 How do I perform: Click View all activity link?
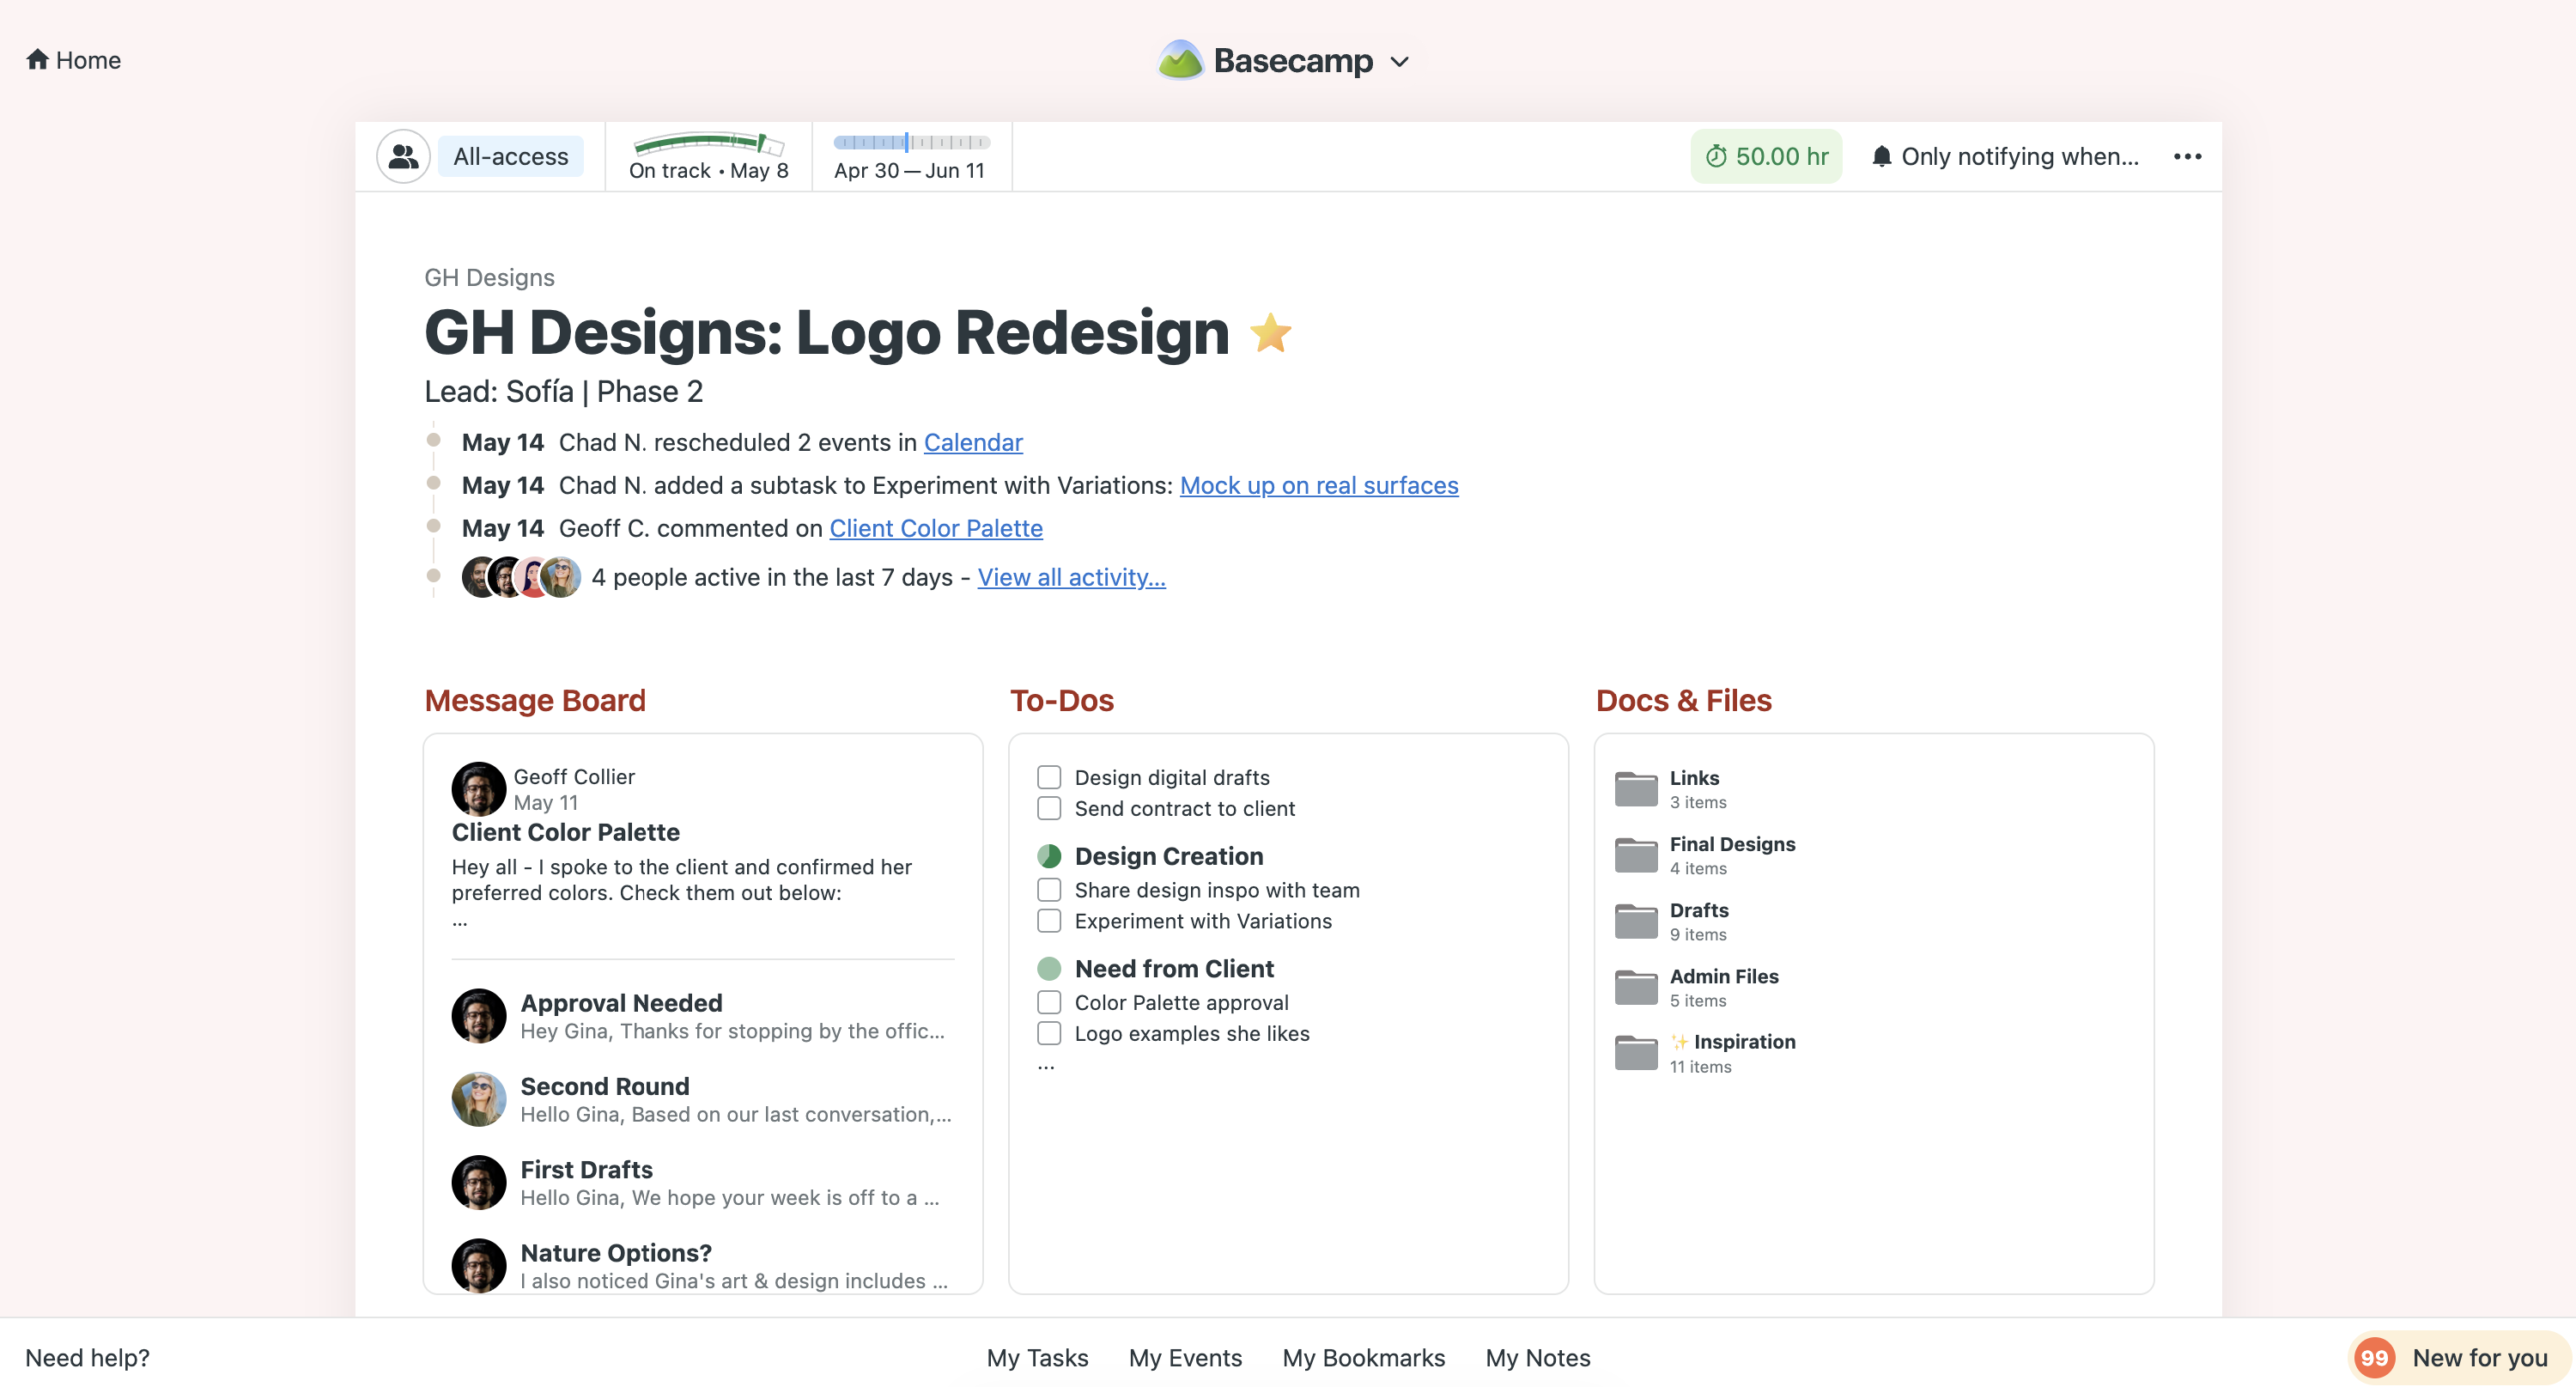click(1071, 577)
